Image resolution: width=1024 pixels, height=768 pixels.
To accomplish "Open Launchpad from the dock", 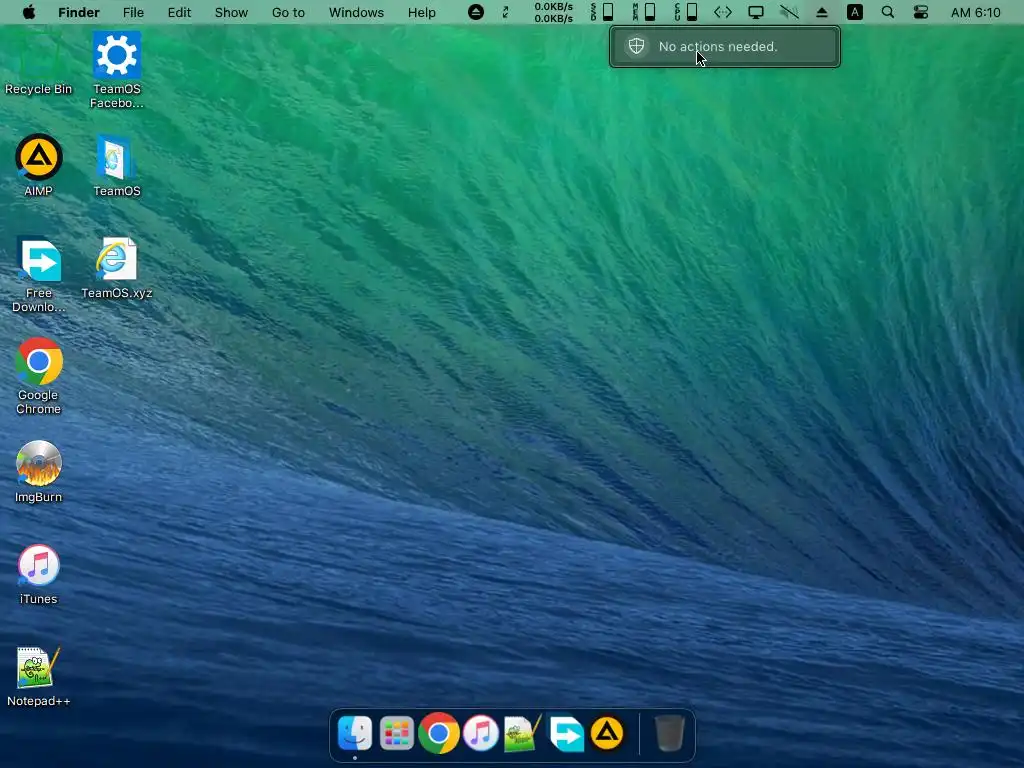I will point(396,733).
